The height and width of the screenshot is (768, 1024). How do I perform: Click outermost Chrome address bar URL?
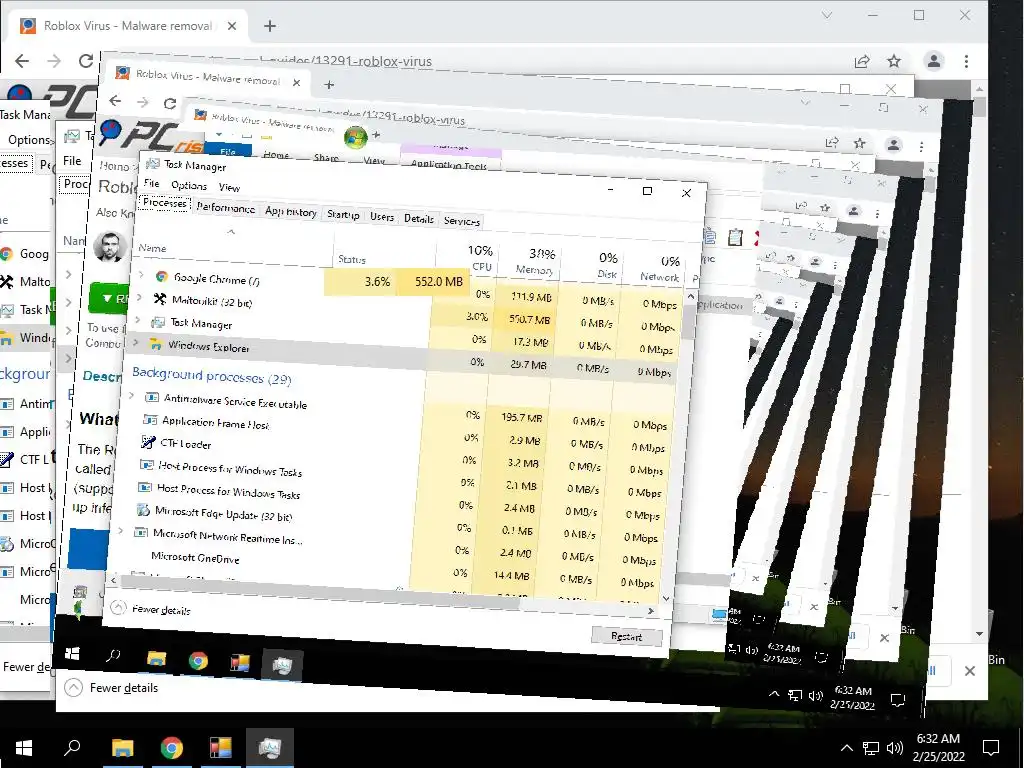coord(346,61)
